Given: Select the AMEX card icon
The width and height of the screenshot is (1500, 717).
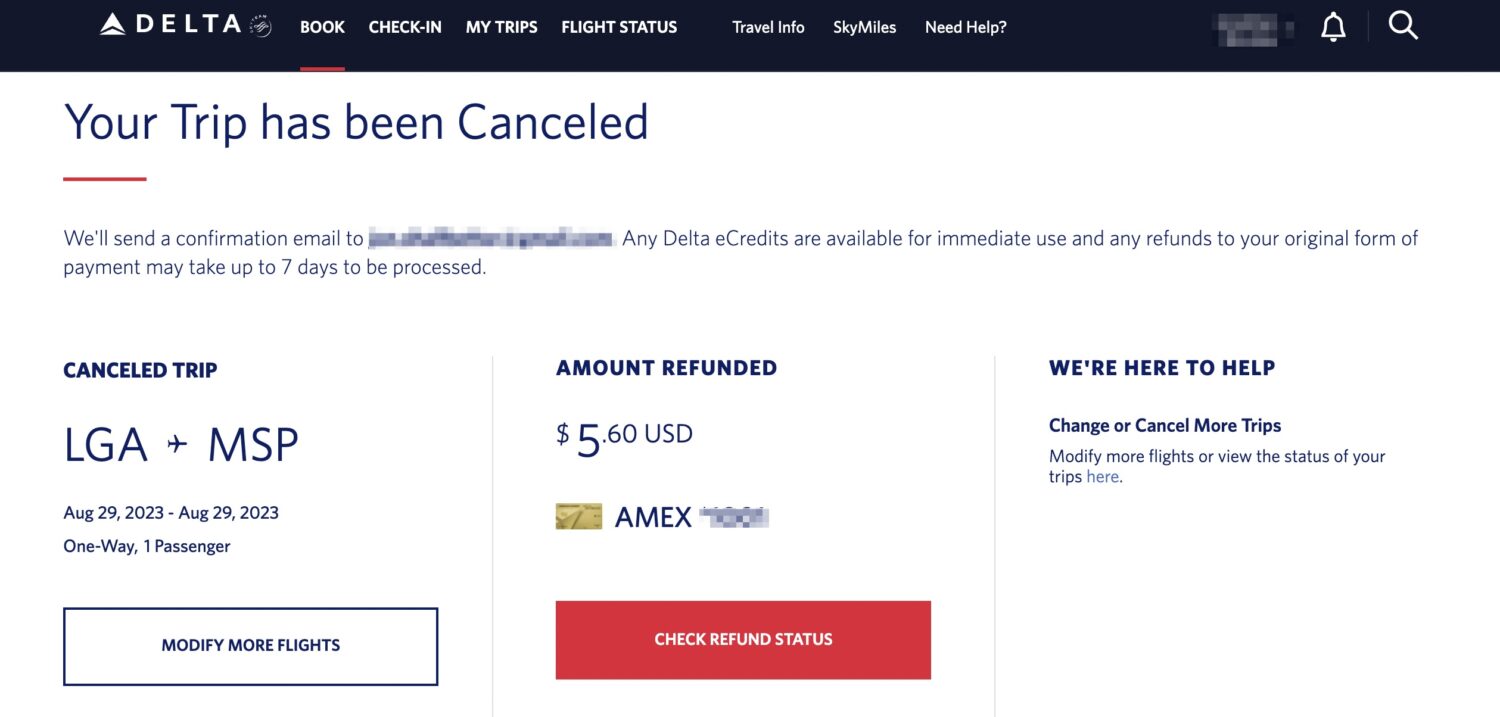Looking at the screenshot, I should coord(577,516).
